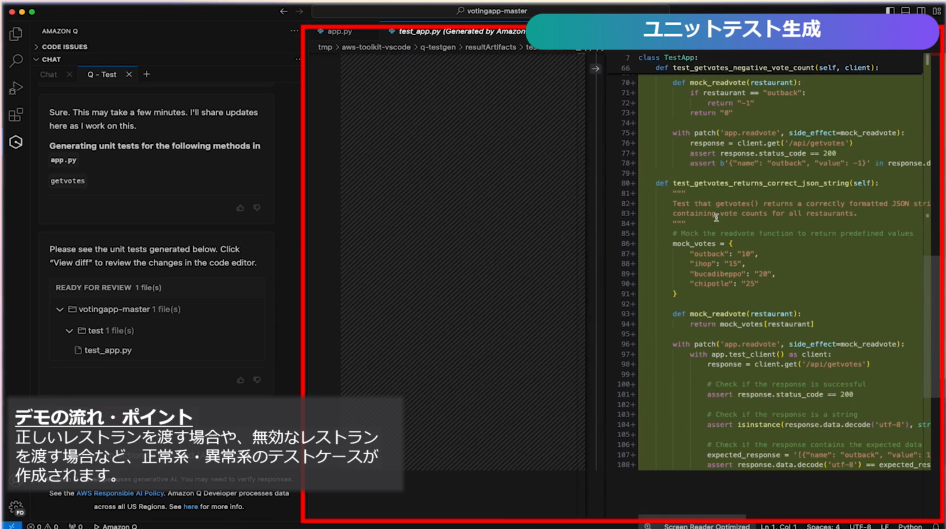Change indentation via Spaces: 4
Viewport: 946px width, 529px height.
coord(823,526)
